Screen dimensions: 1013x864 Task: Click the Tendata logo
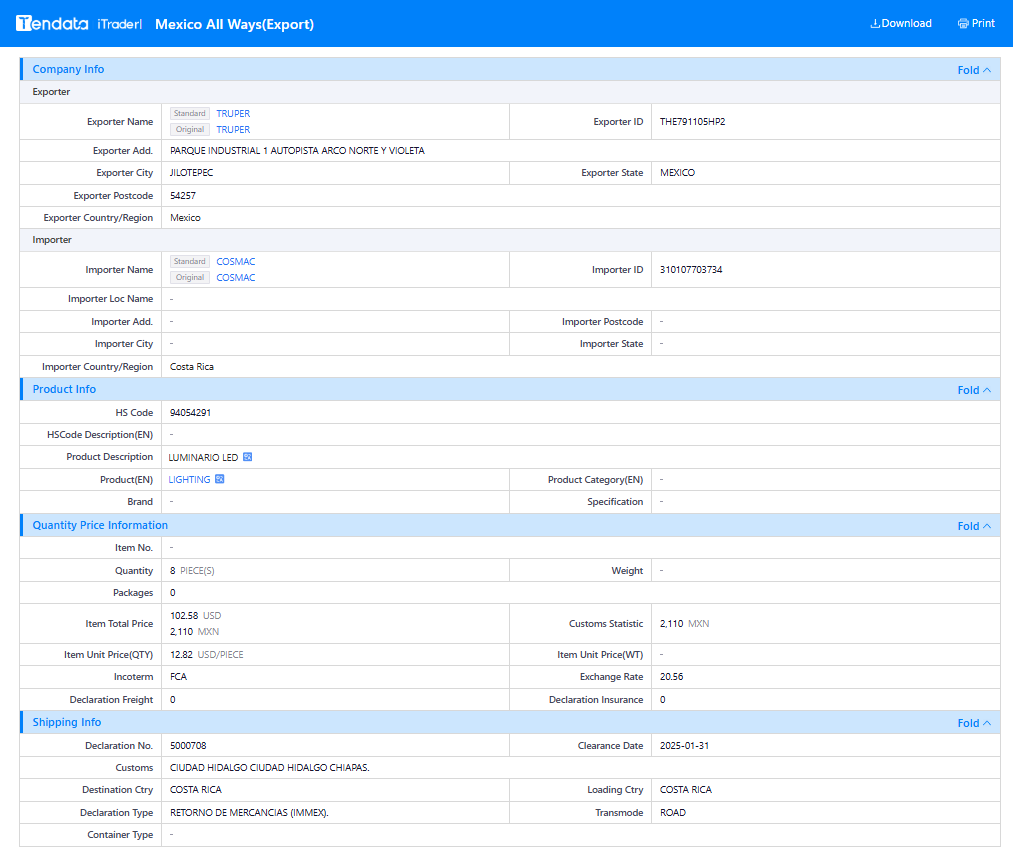[x=52, y=24]
